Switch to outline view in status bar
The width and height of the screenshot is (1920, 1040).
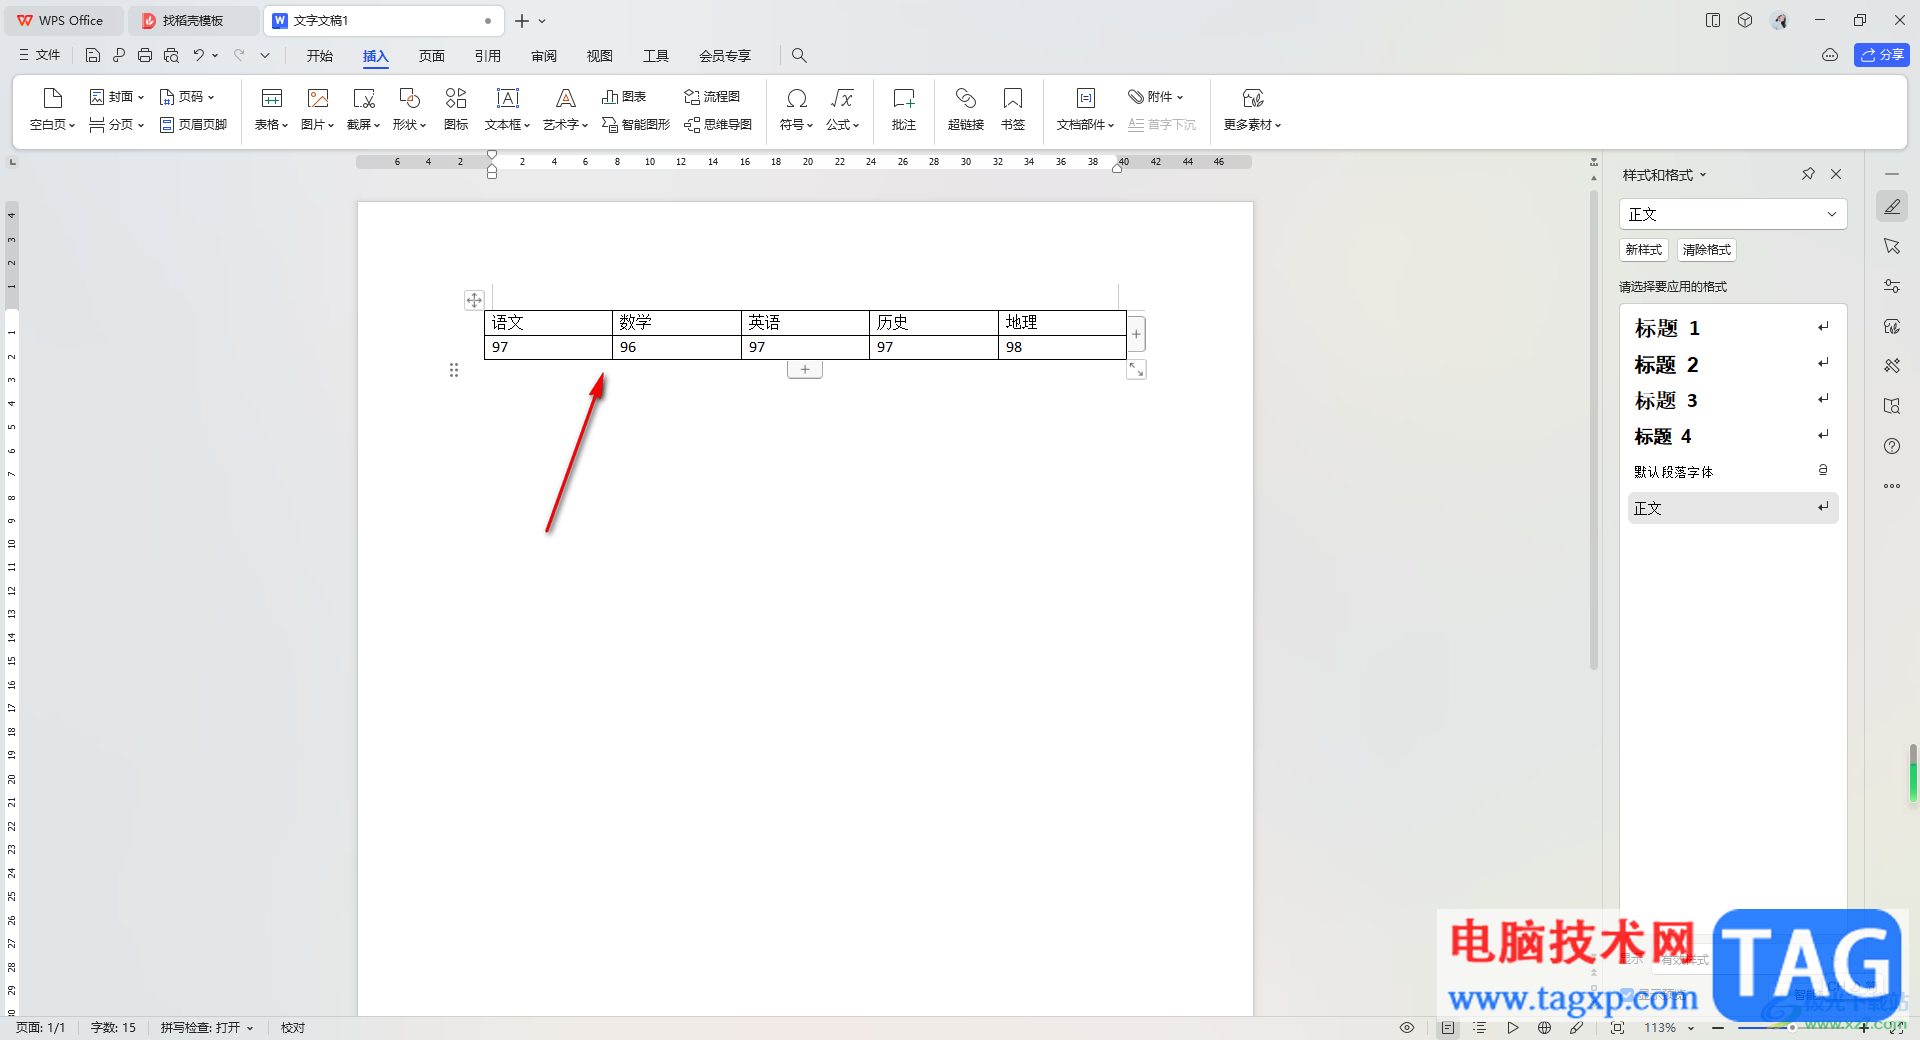(1480, 1028)
